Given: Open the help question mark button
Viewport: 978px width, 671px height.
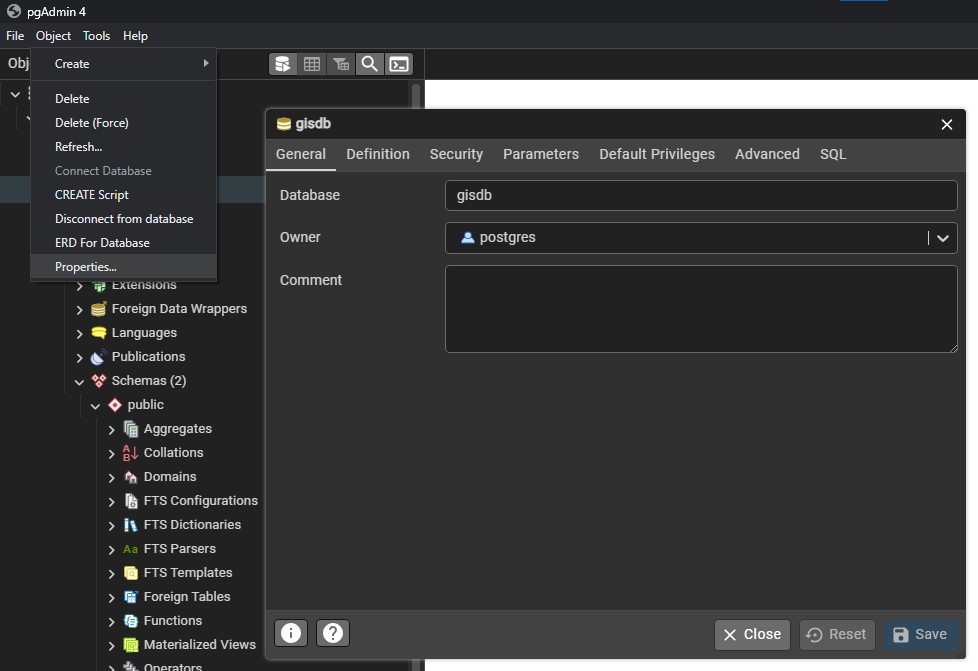Looking at the screenshot, I should (333, 633).
